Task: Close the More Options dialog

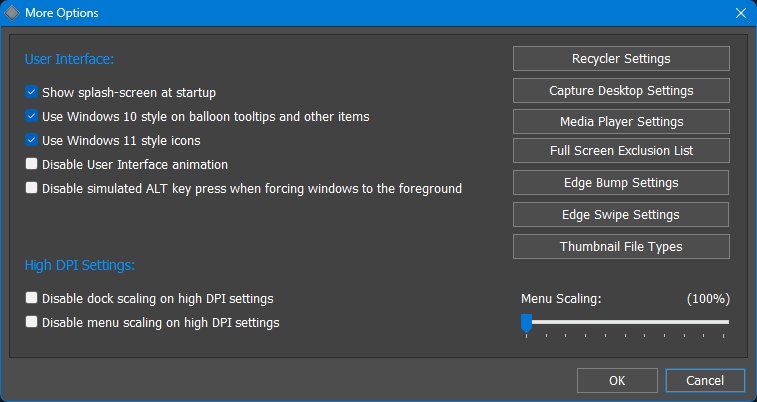Action: pos(741,13)
